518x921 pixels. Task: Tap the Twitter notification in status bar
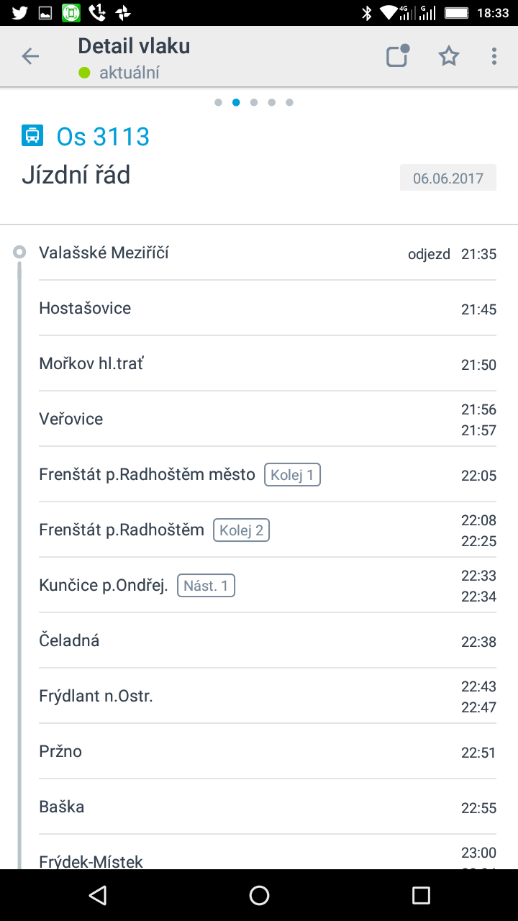click(x=19, y=13)
